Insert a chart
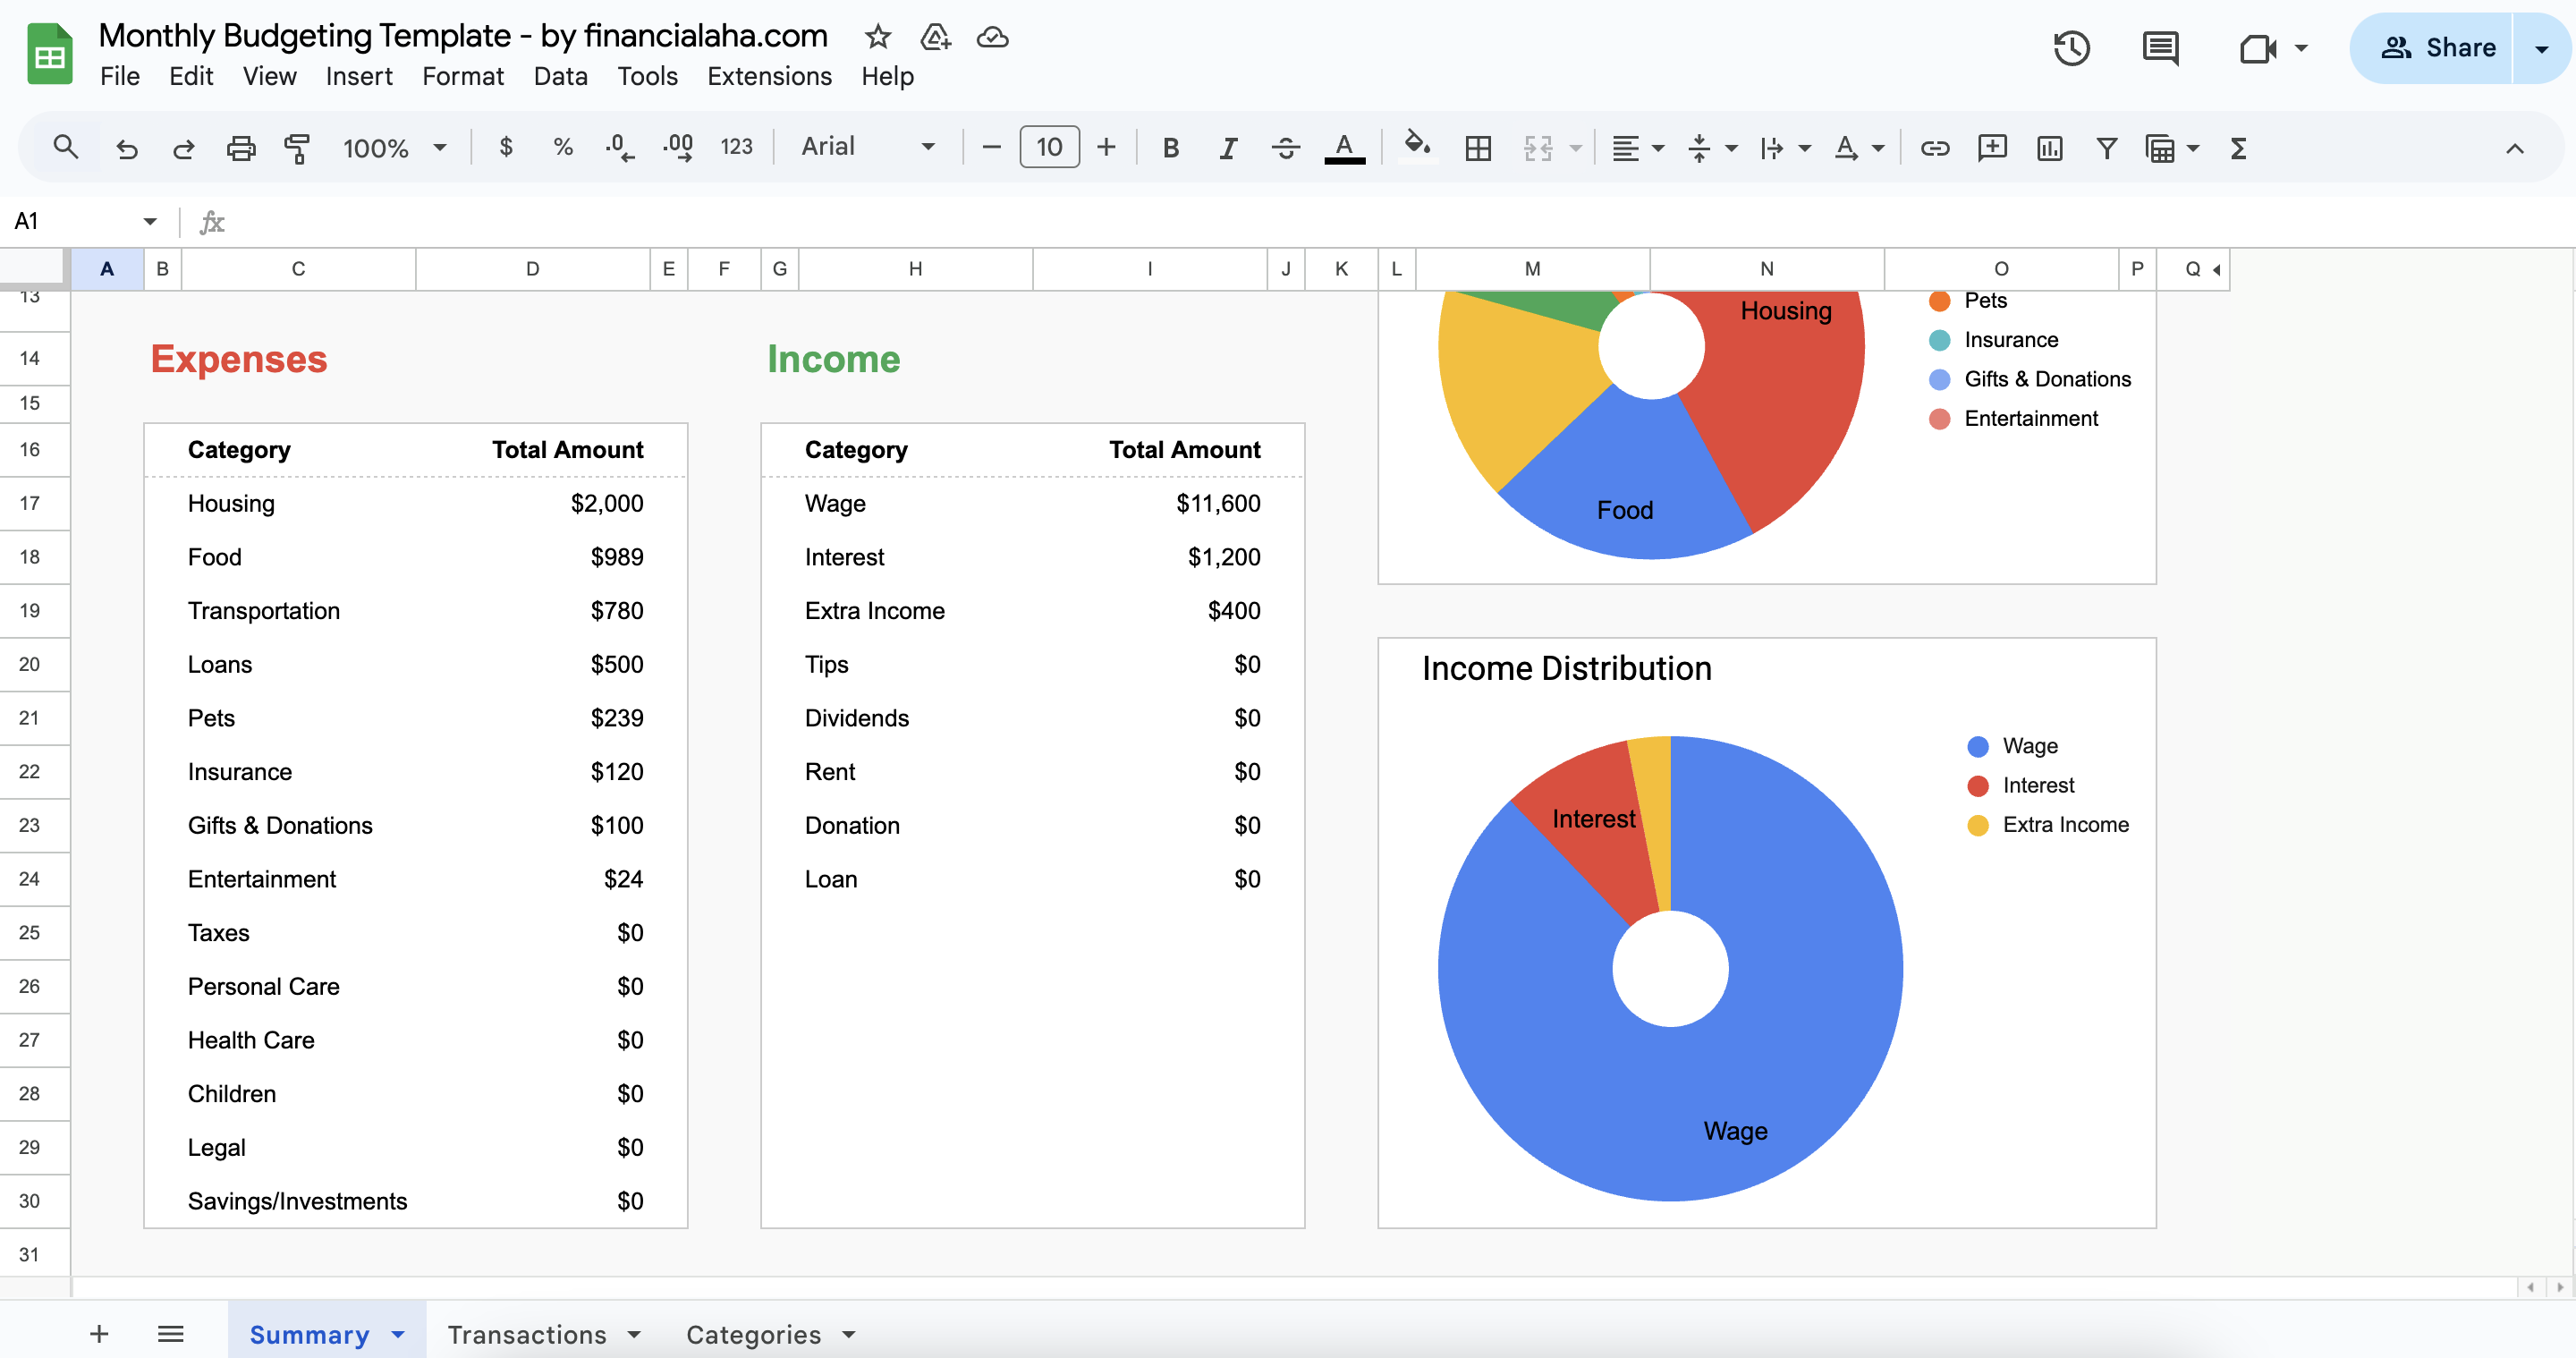 [2050, 148]
